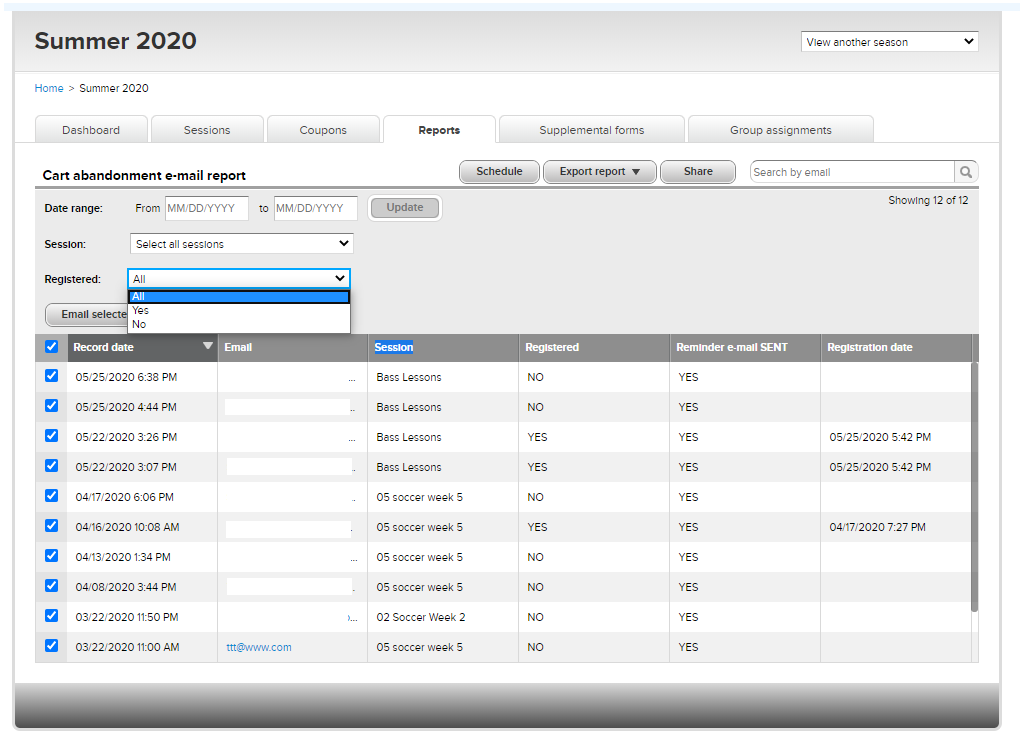1020x739 pixels.
Task: Expand the Select all sessions dropdown
Action: (x=241, y=244)
